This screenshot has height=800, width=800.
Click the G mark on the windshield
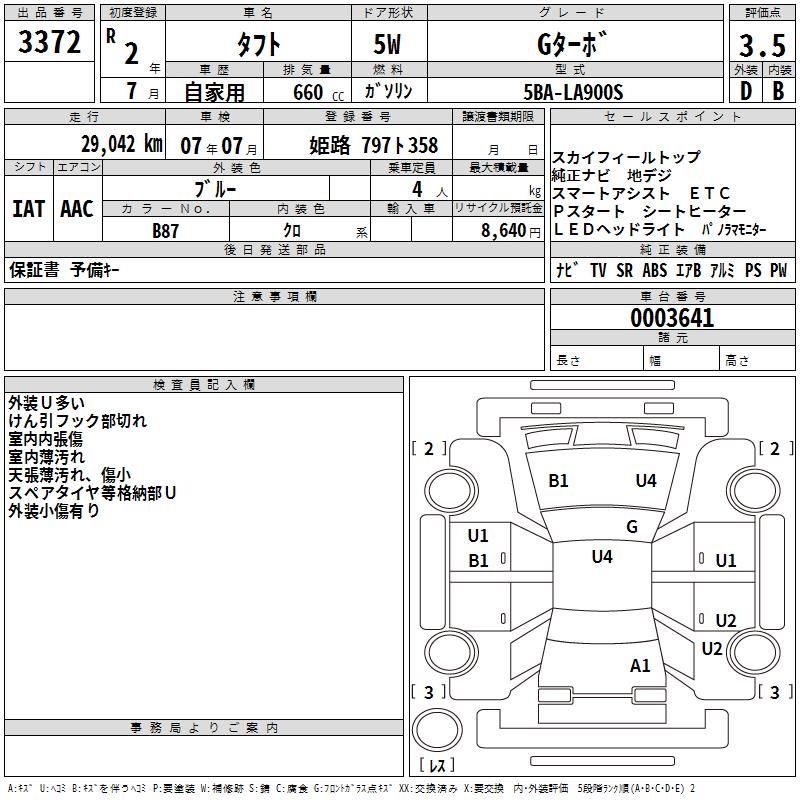pos(632,527)
